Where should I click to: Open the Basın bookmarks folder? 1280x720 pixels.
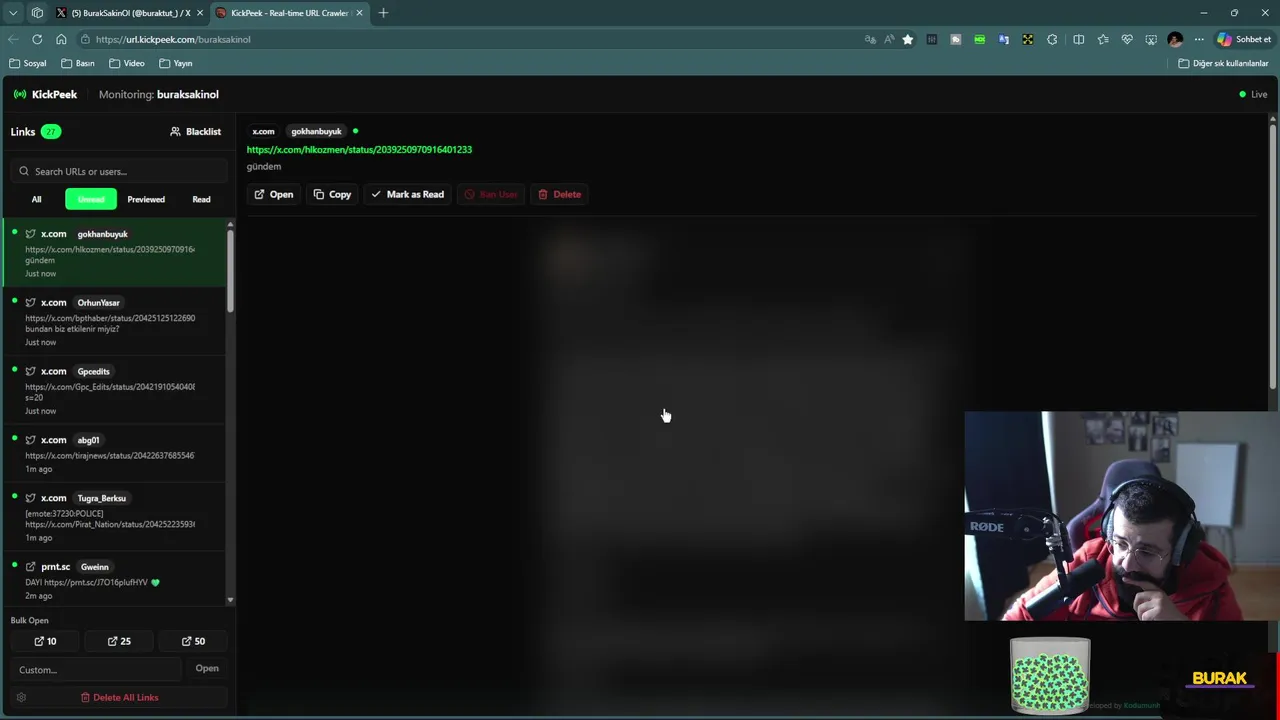pyautogui.click(x=78, y=63)
